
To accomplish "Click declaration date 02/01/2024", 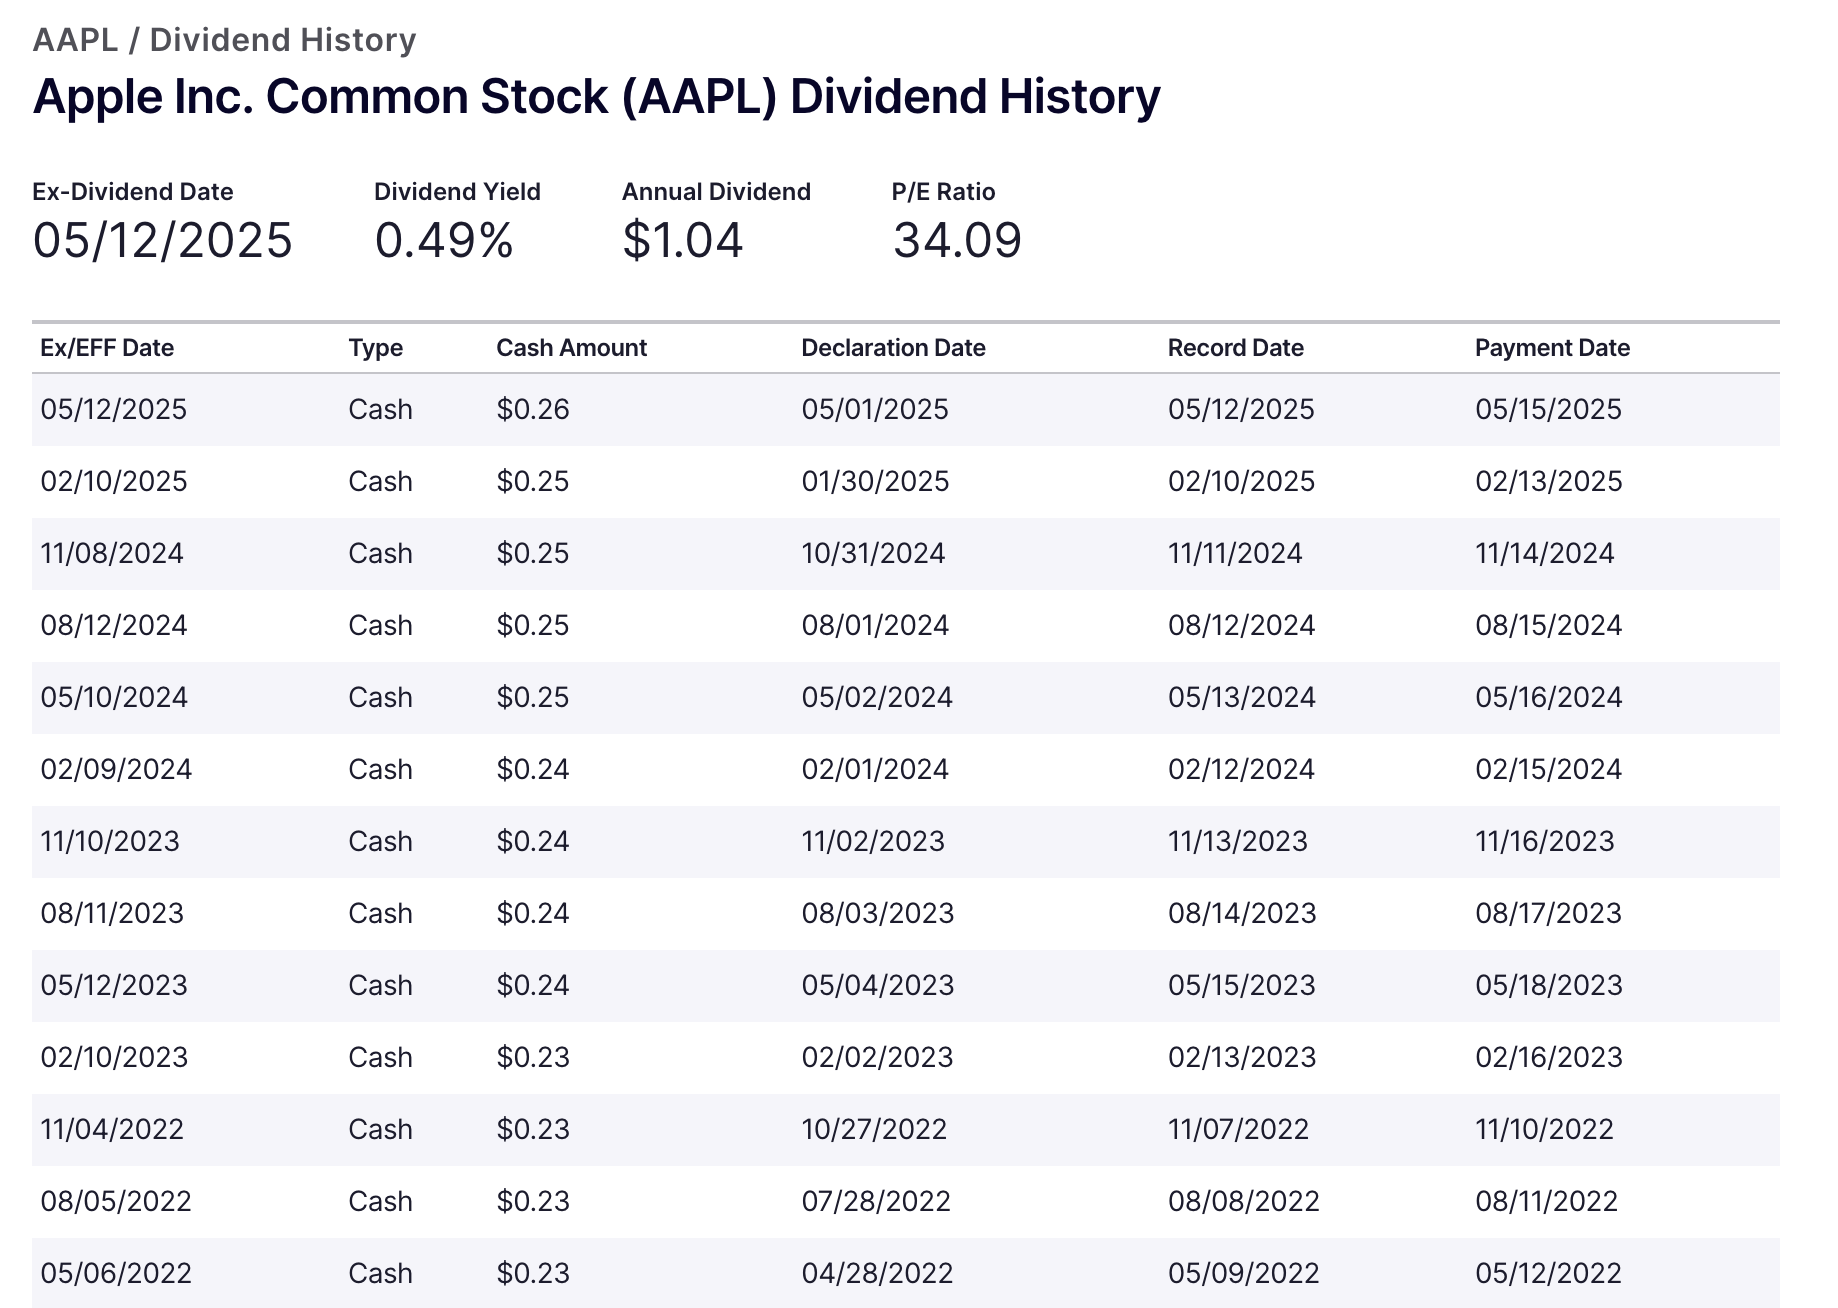I will coord(875,769).
